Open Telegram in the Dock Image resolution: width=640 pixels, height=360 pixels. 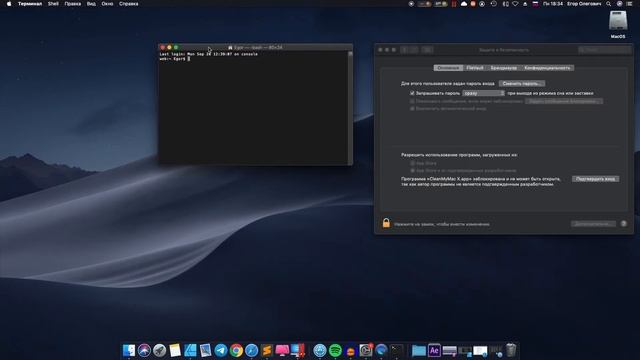(x=221, y=350)
